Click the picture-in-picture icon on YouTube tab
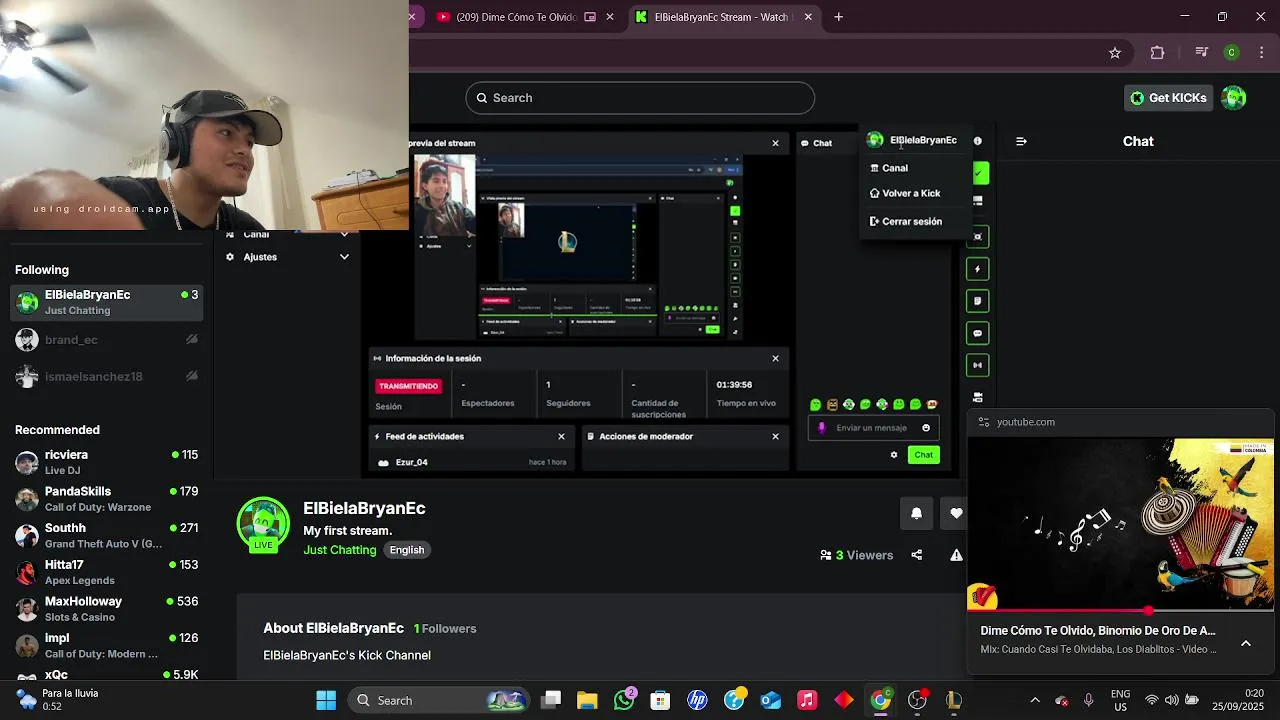 590,17
